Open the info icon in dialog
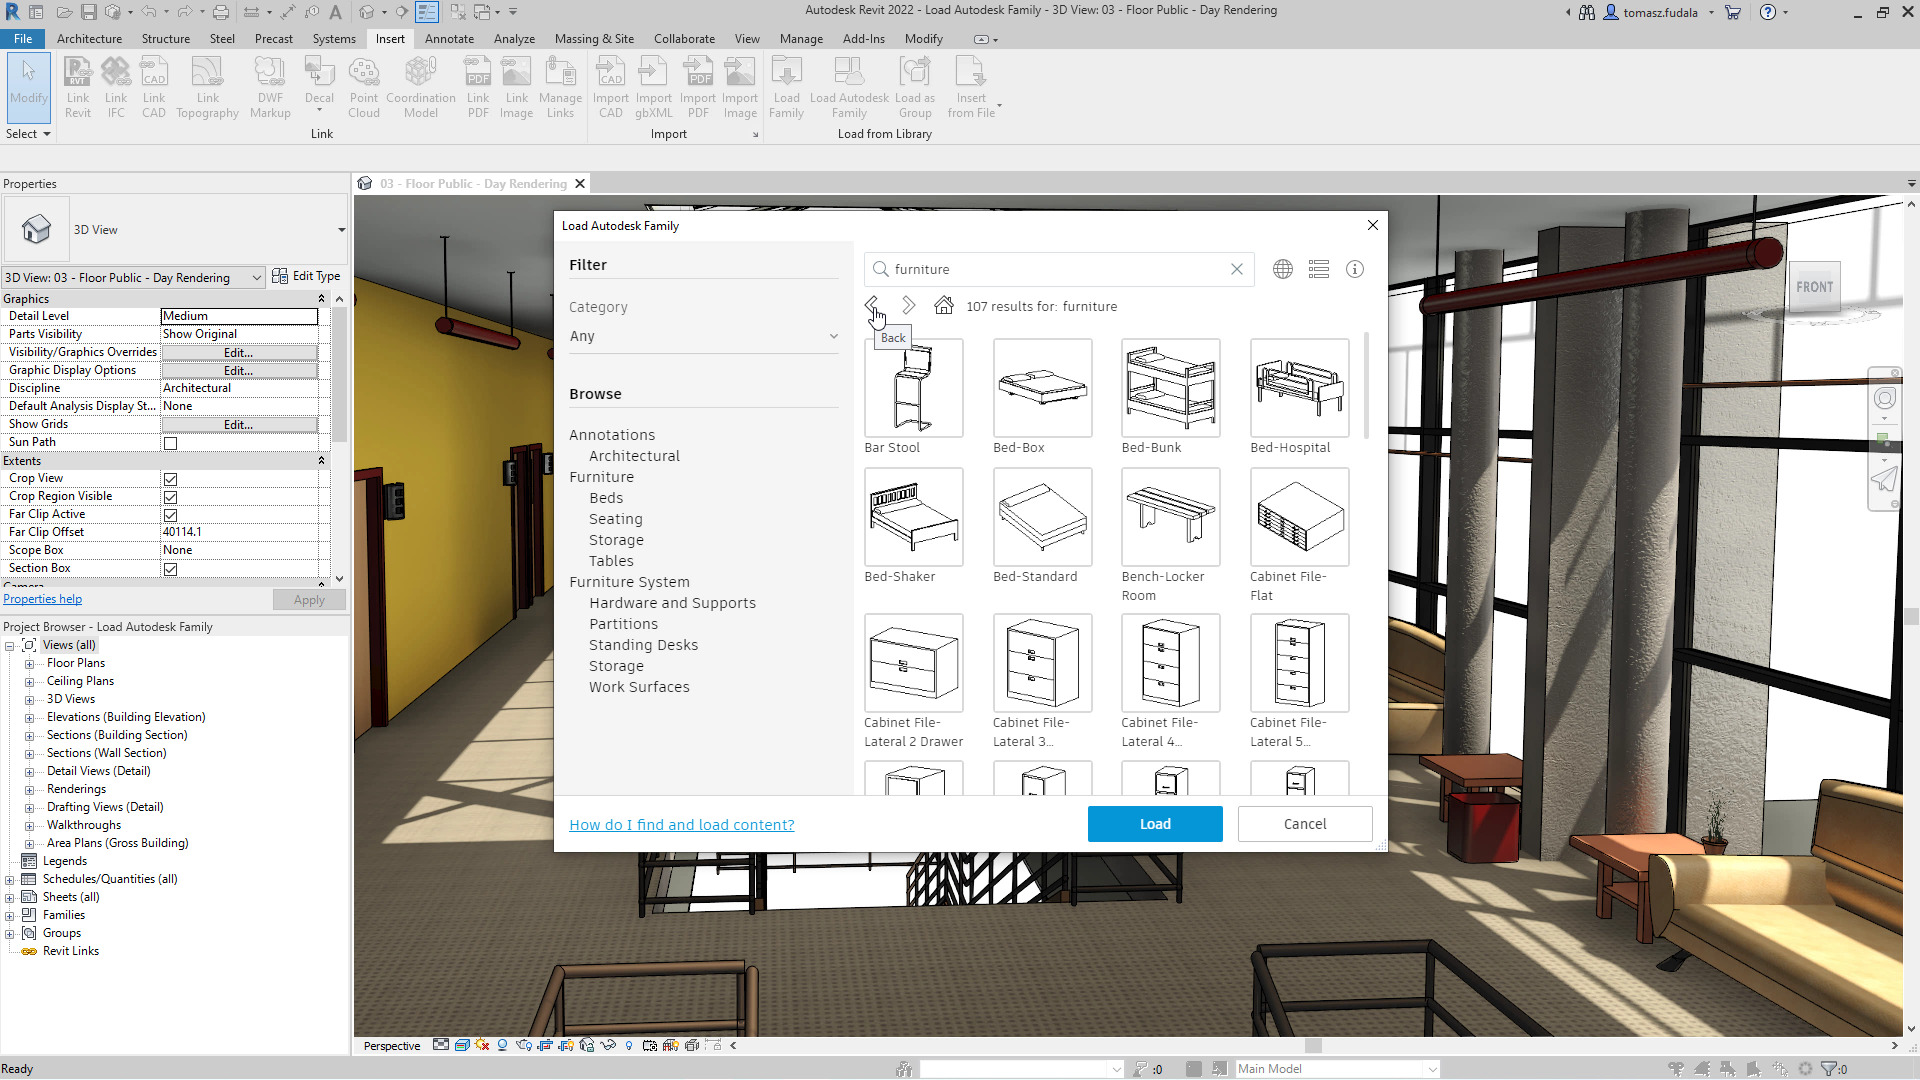This screenshot has width=1920, height=1080. pos(1355,269)
